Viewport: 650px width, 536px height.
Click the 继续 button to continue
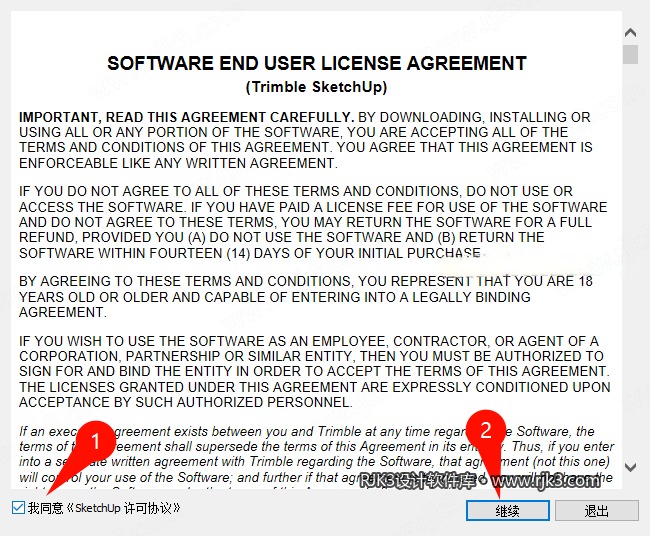point(507,510)
